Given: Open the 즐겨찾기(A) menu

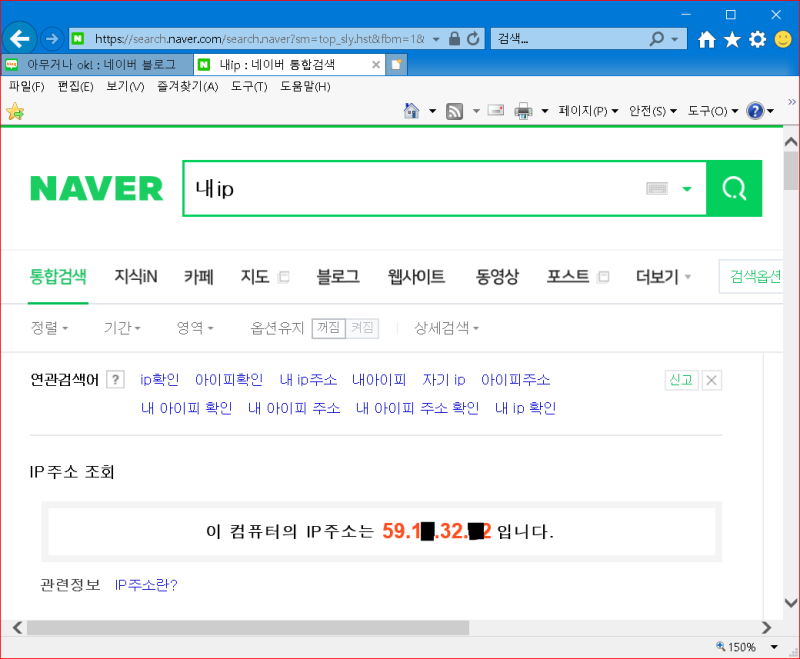Looking at the screenshot, I should 187,87.
